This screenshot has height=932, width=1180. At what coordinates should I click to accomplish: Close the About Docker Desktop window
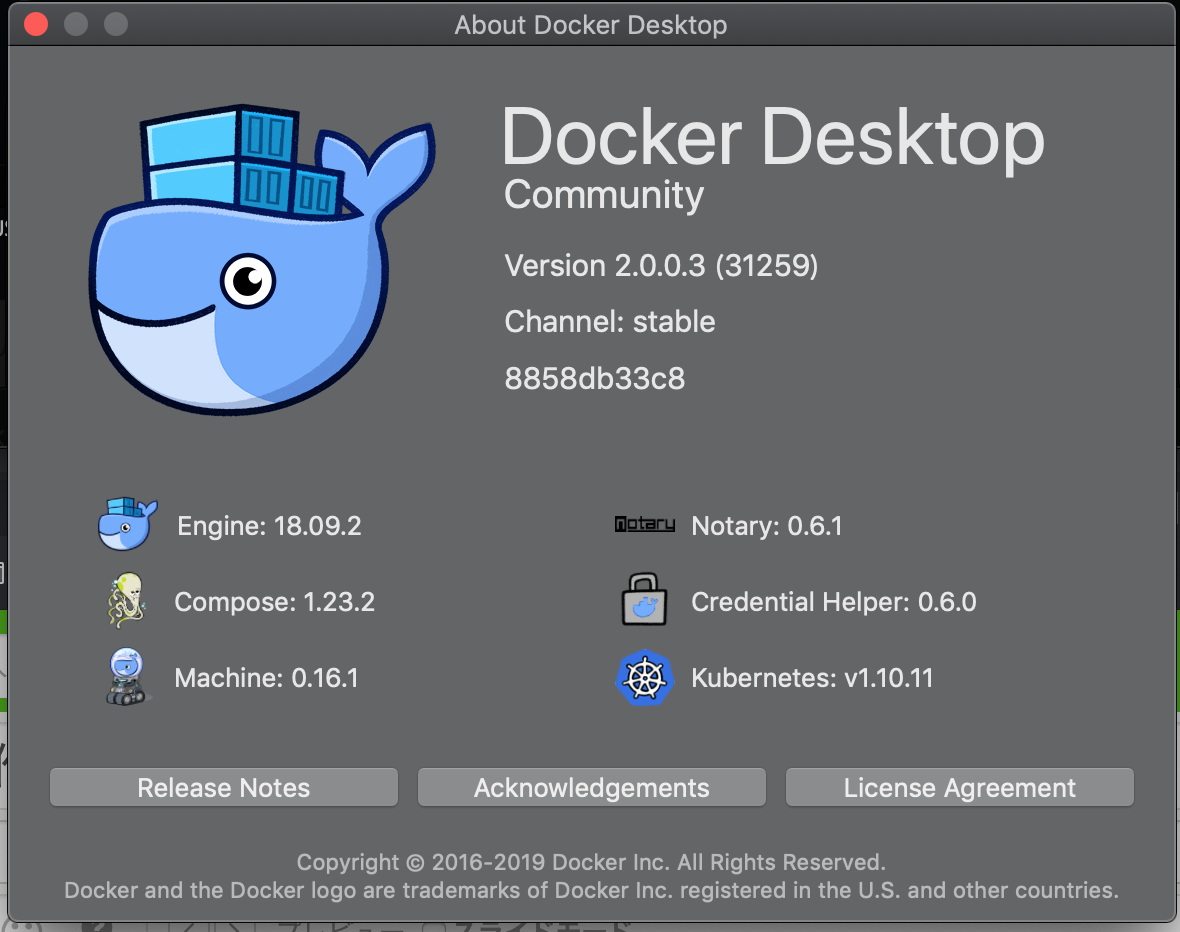[36, 24]
